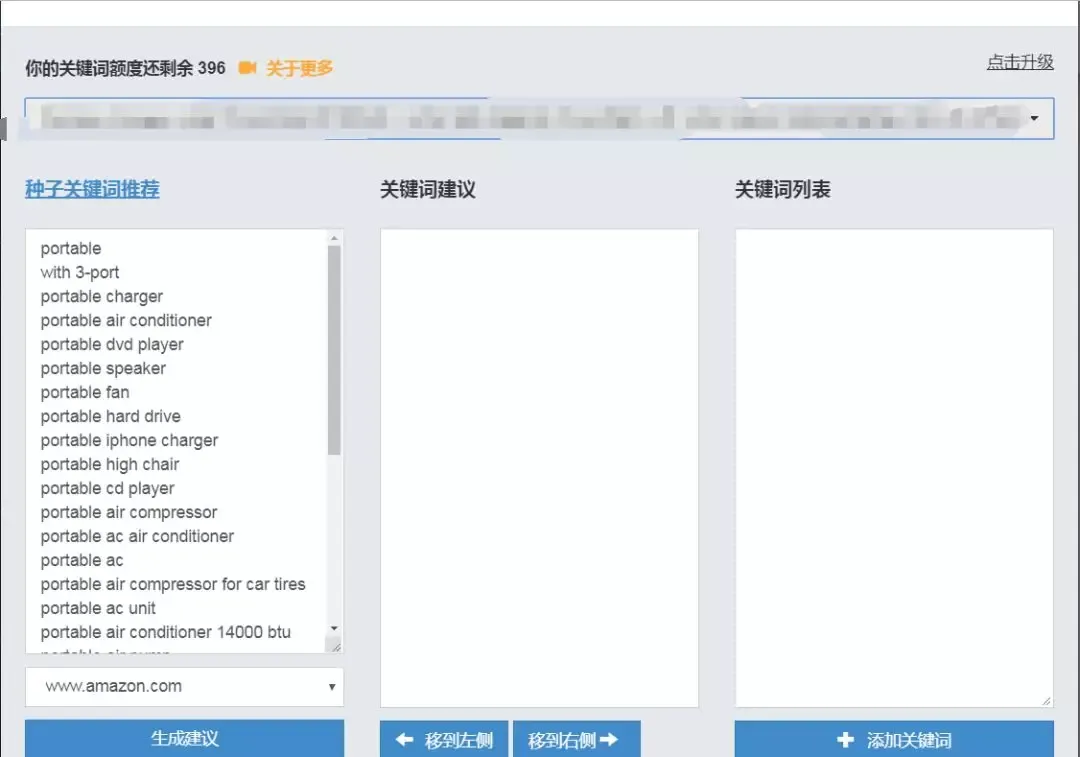The image size is (1080, 757).
Task: Open the 种子关键词推荐 link
Action: pyautogui.click(x=92, y=189)
